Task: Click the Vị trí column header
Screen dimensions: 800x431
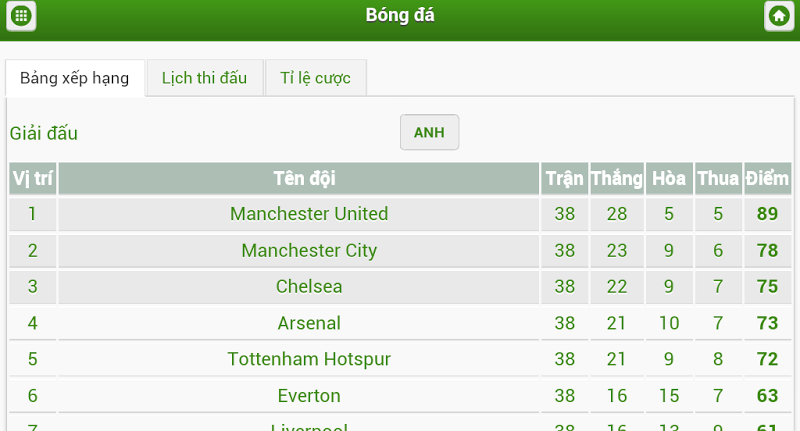Action: pos(33,179)
